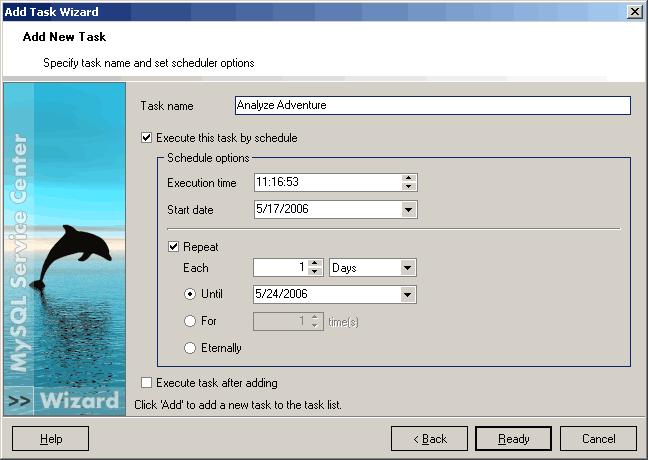This screenshot has height=460, width=648.
Task: Select the Eternally radio button
Action: (x=190, y=348)
